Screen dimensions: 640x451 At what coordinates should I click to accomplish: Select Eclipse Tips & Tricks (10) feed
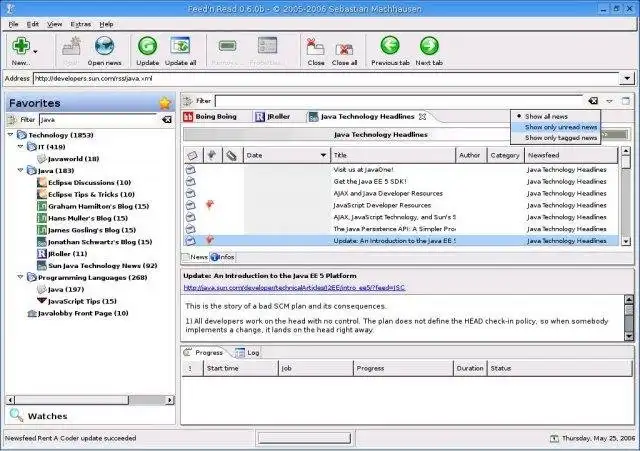click(x=91, y=194)
